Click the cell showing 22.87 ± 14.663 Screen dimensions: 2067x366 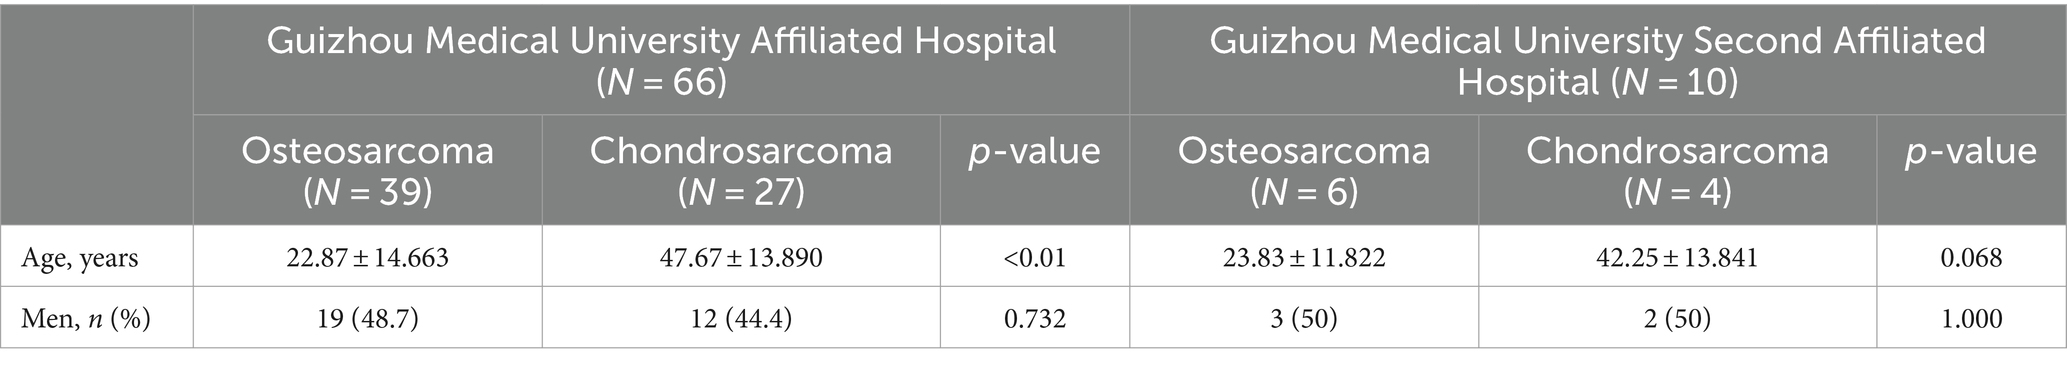pyautogui.click(x=368, y=258)
